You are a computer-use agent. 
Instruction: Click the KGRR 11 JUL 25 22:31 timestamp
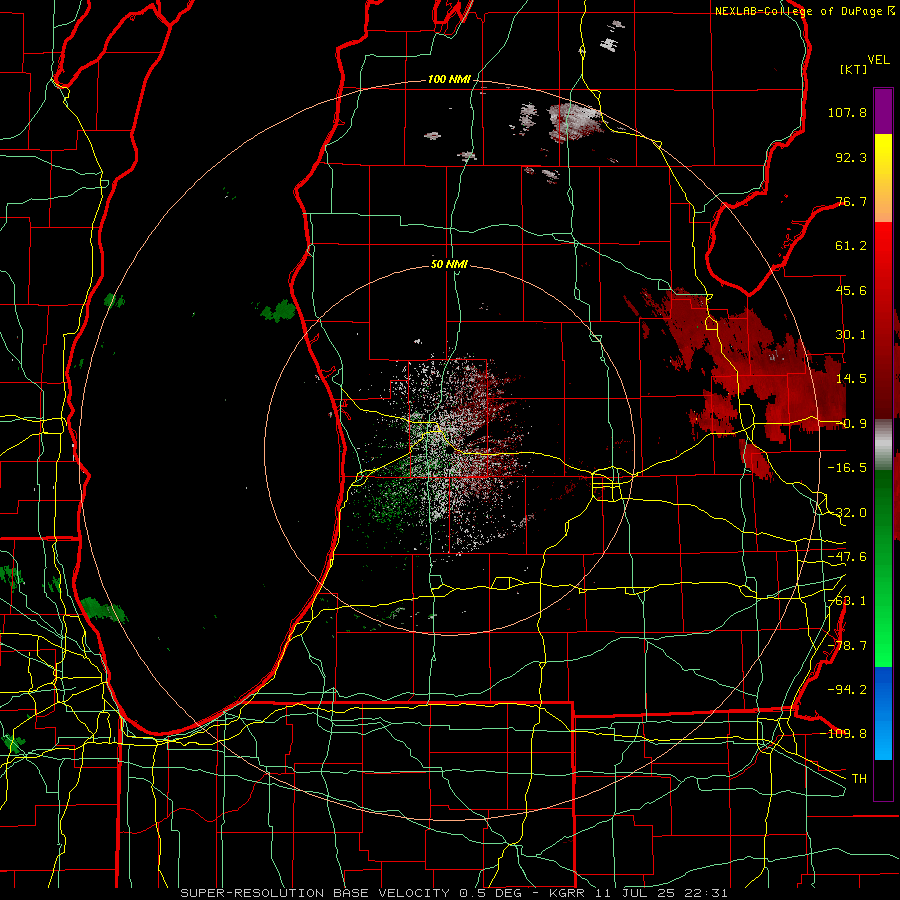click(x=638, y=893)
